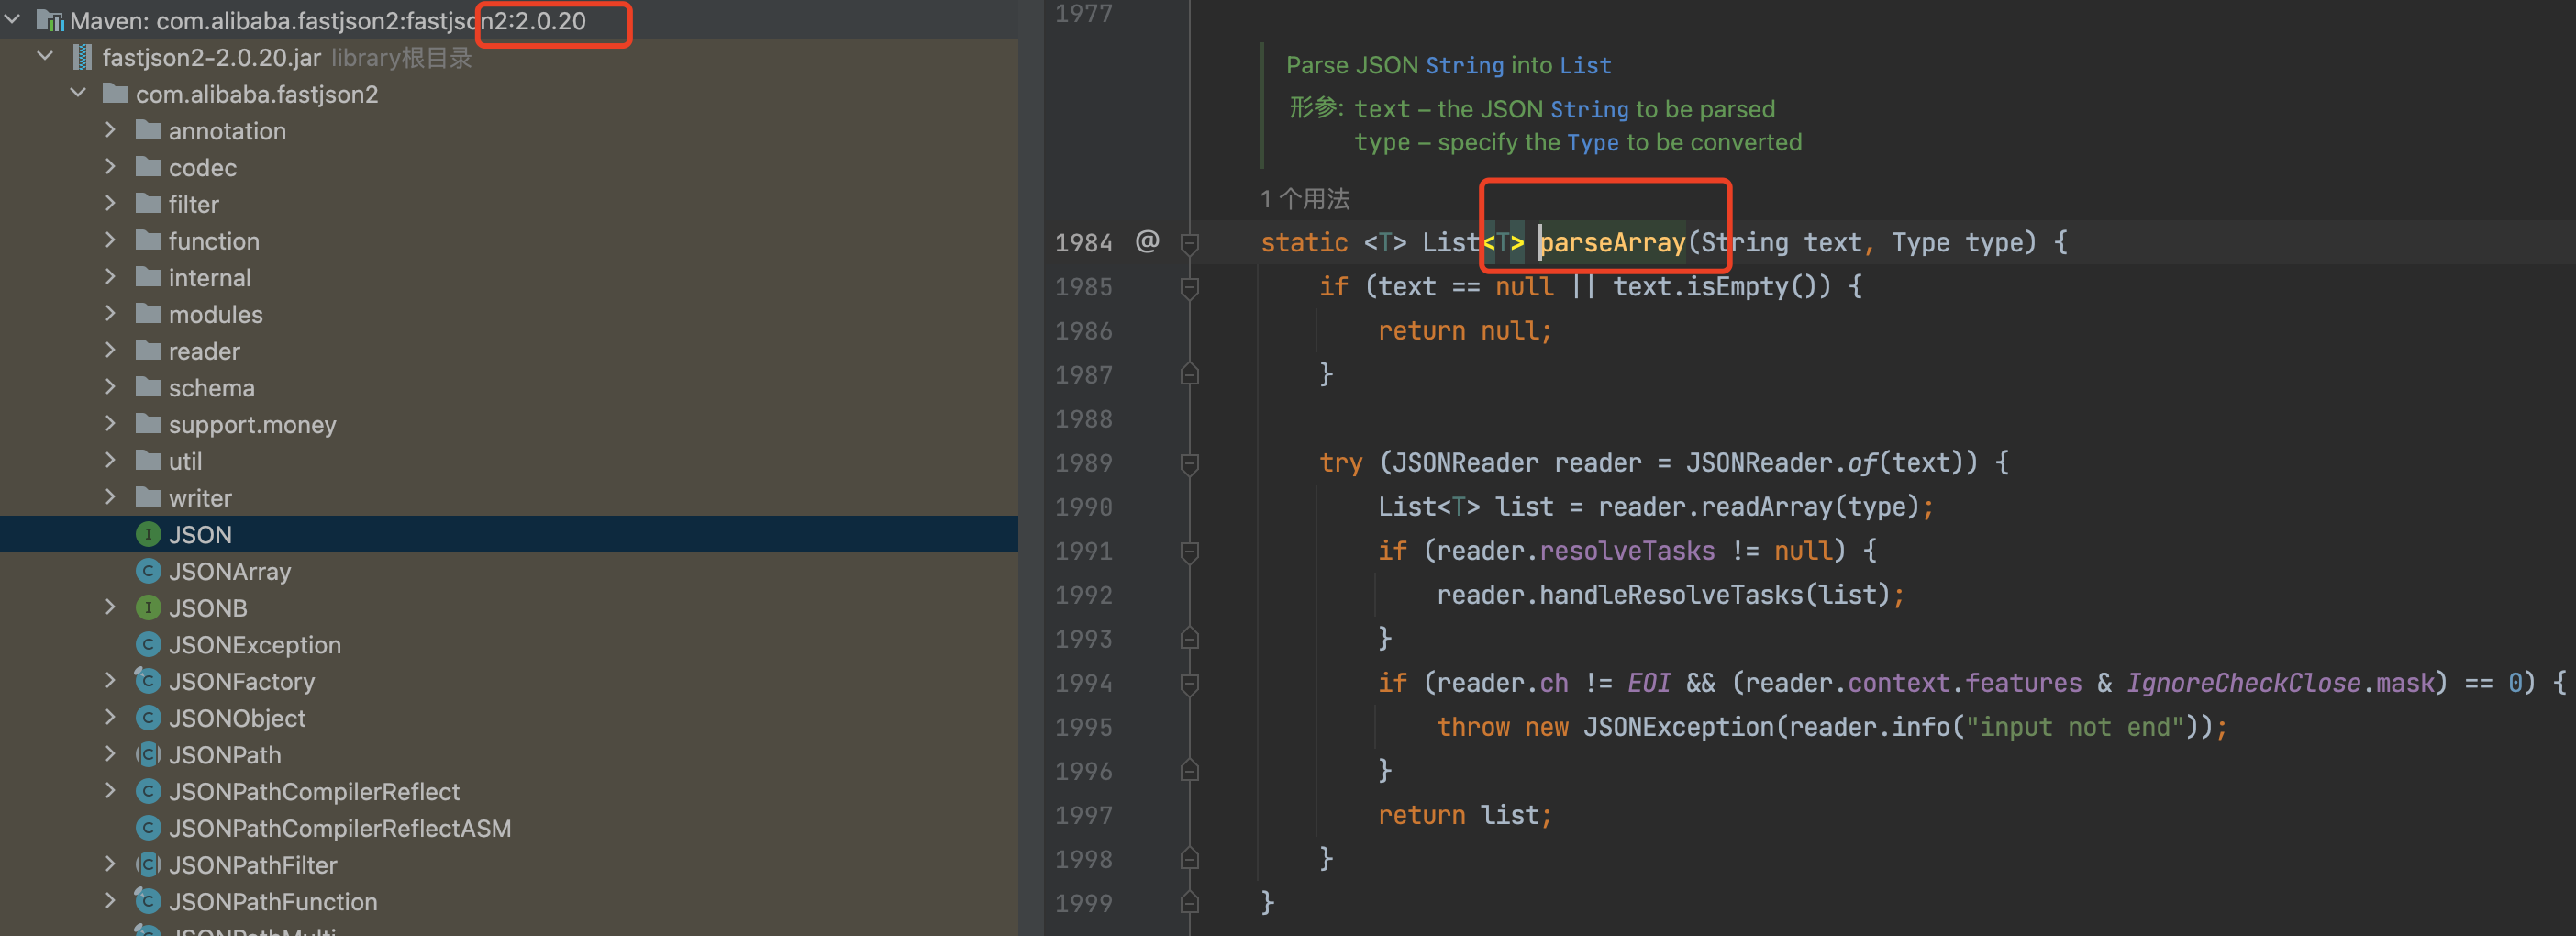Click the schema folder icon

tap(149, 387)
